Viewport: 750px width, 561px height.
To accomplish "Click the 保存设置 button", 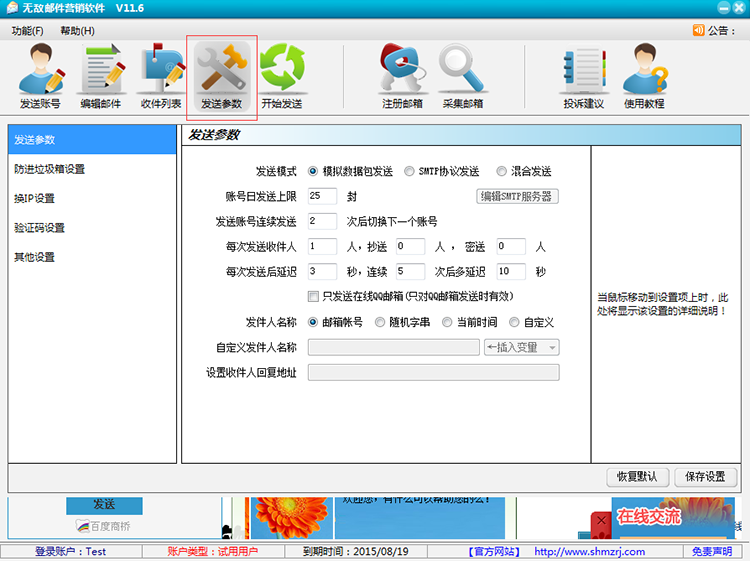I will click(x=706, y=477).
